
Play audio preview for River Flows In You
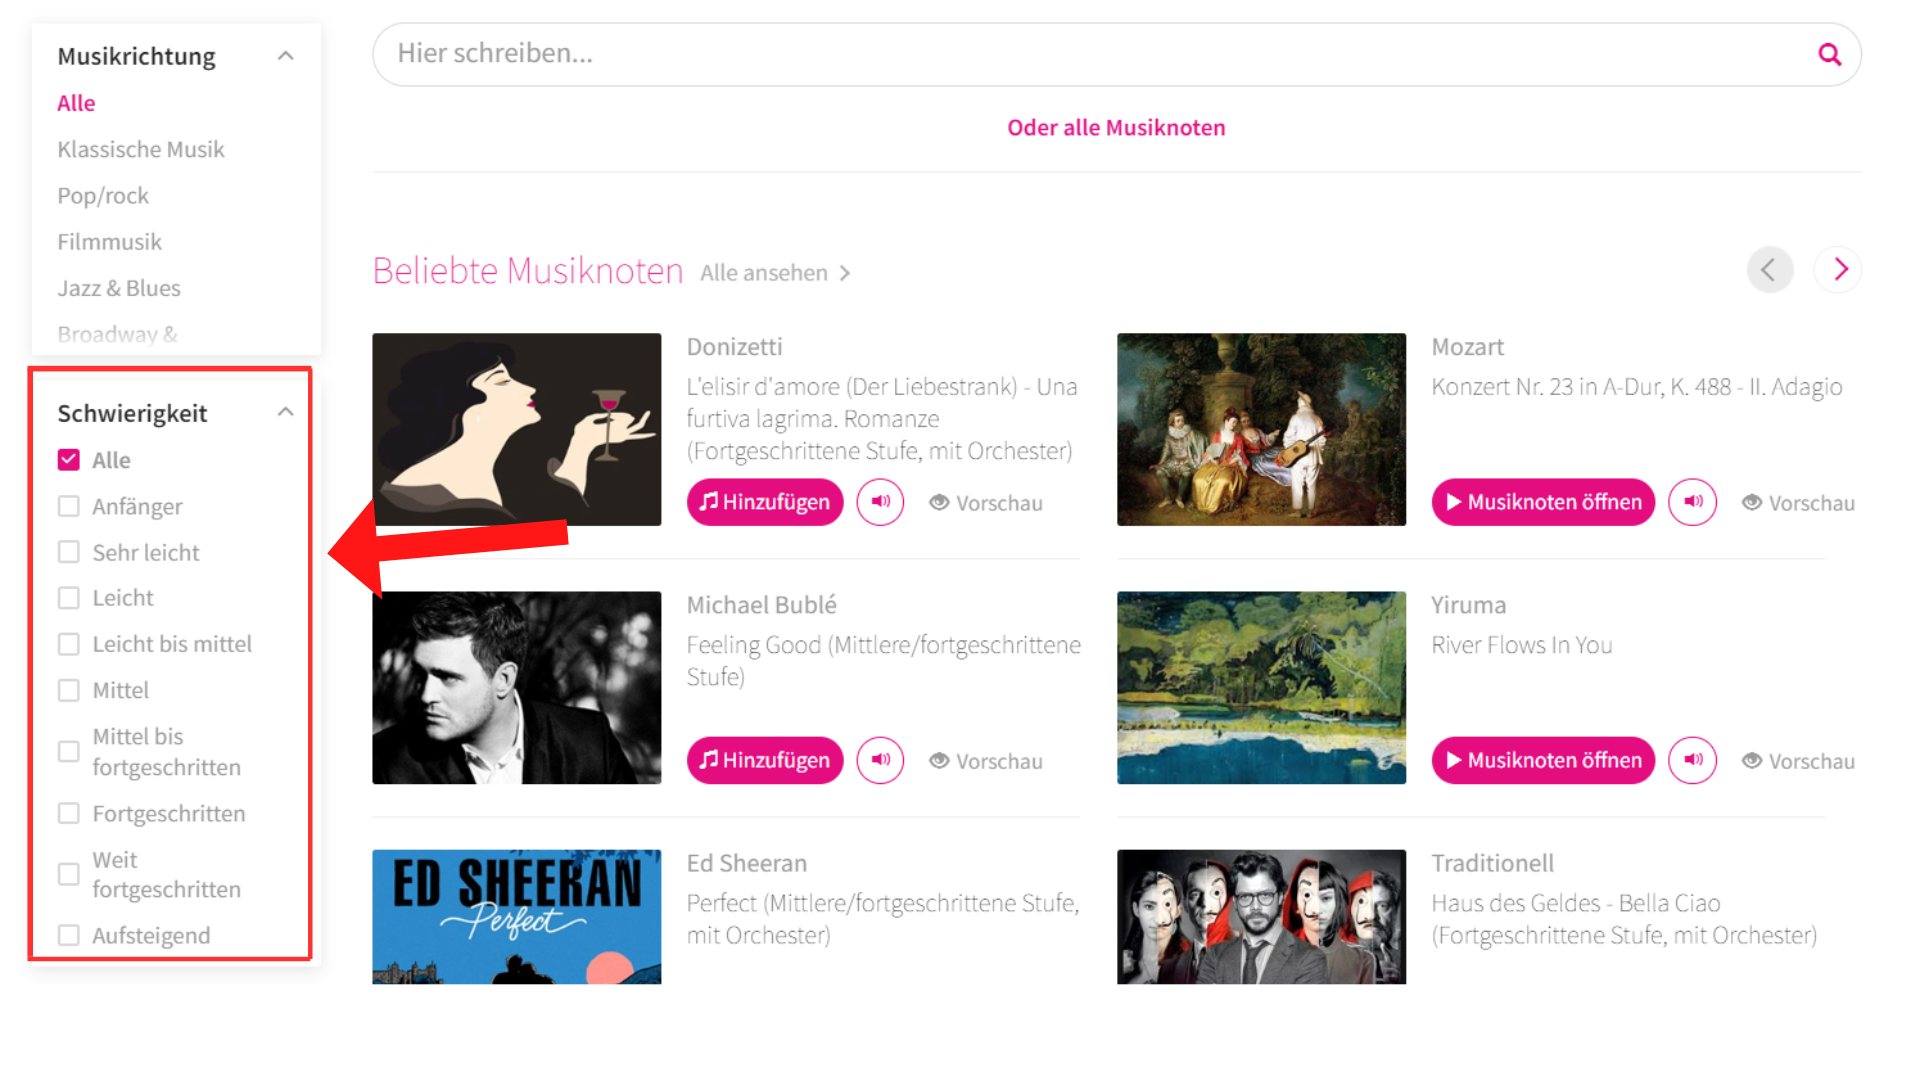point(1692,760)
